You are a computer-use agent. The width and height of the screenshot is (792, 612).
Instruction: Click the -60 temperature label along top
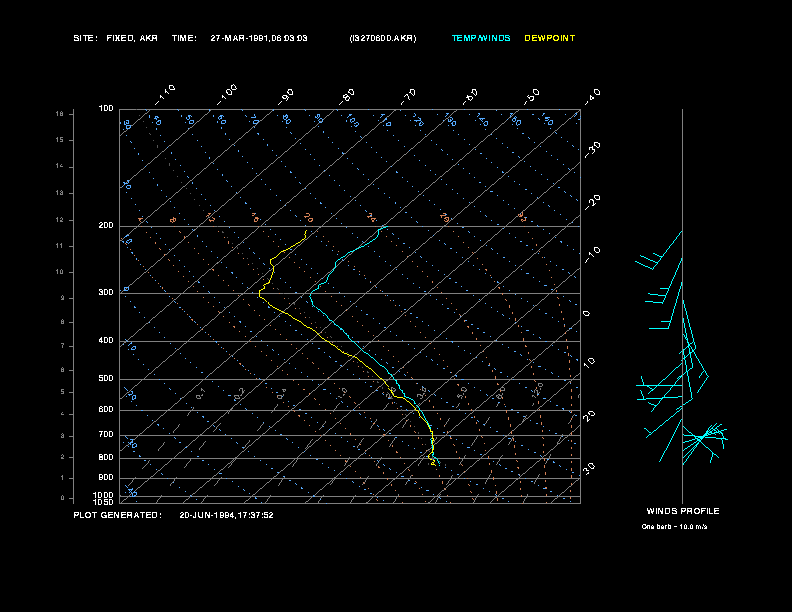coord(470,97)
